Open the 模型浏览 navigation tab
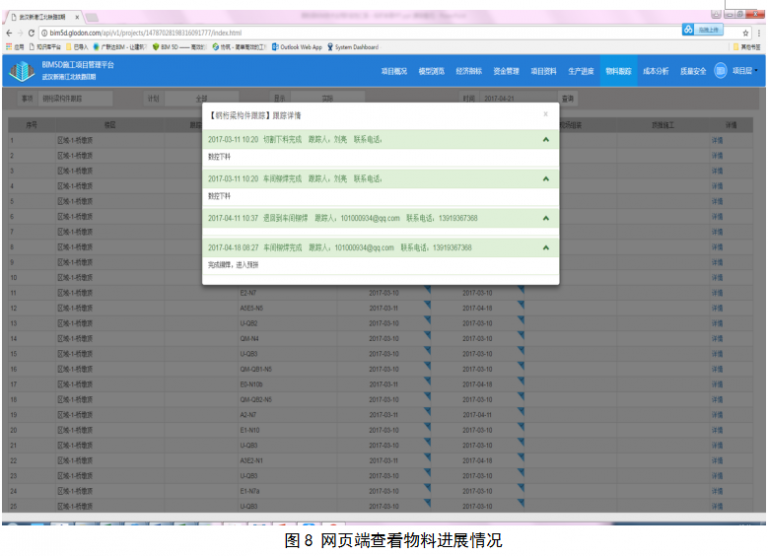 pos(432,72)
